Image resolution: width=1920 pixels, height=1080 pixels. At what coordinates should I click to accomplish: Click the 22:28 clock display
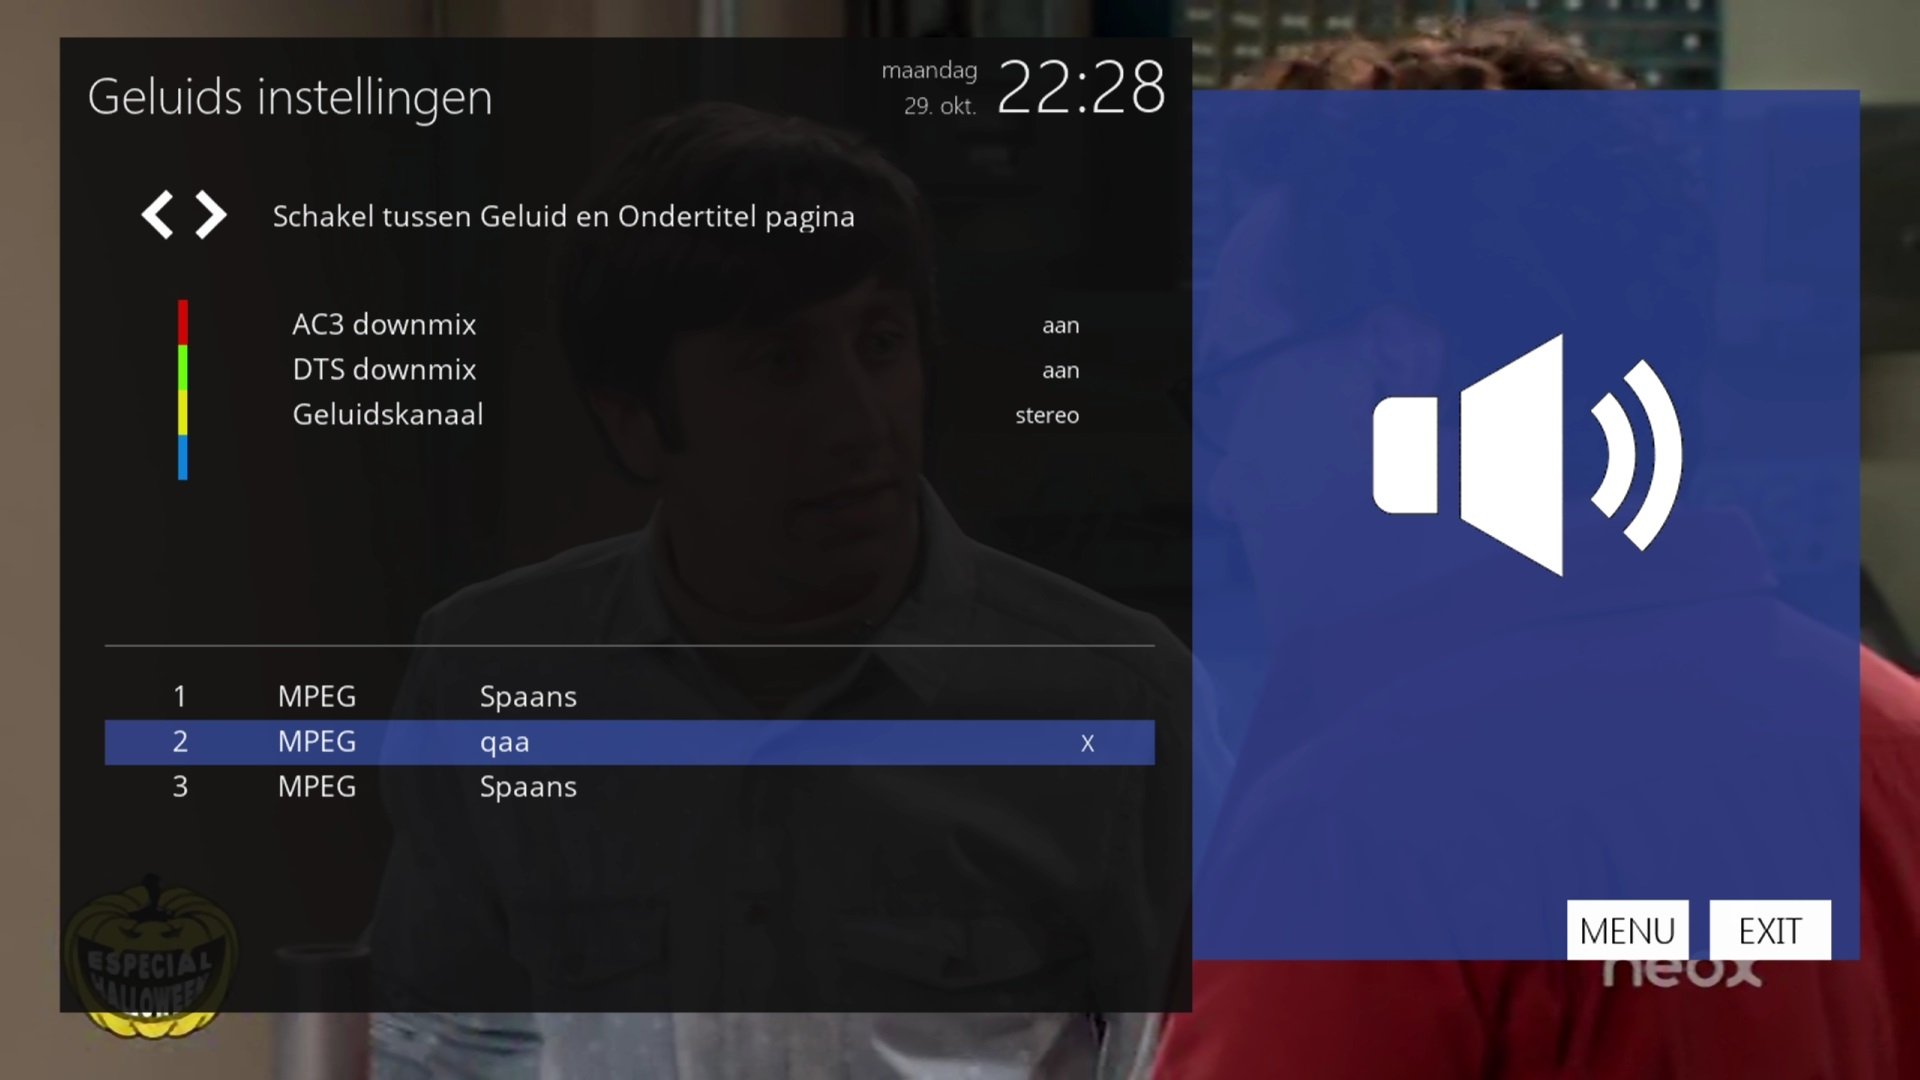coord(1081,88)
